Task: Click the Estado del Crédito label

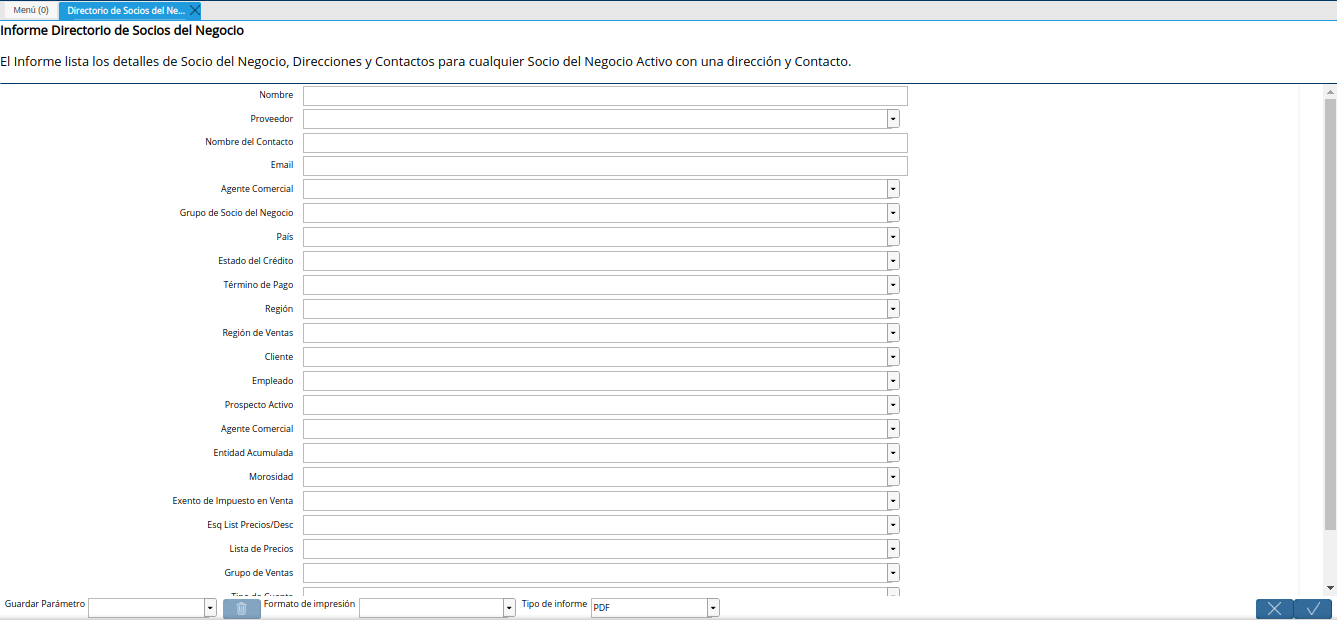Action: click(x=256, y=261)
